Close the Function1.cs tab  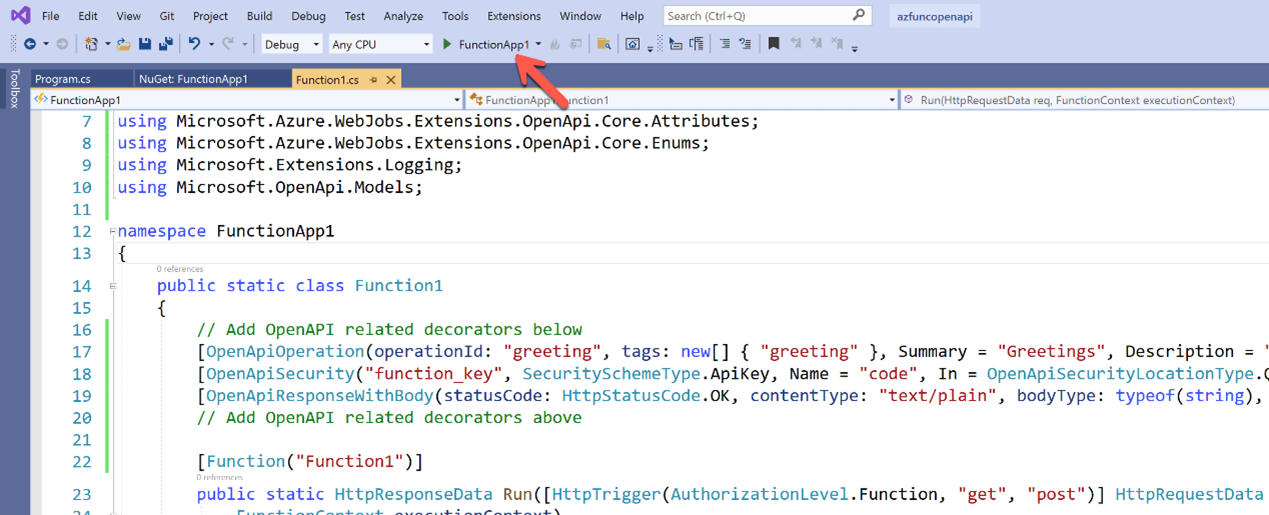[391, 79]
